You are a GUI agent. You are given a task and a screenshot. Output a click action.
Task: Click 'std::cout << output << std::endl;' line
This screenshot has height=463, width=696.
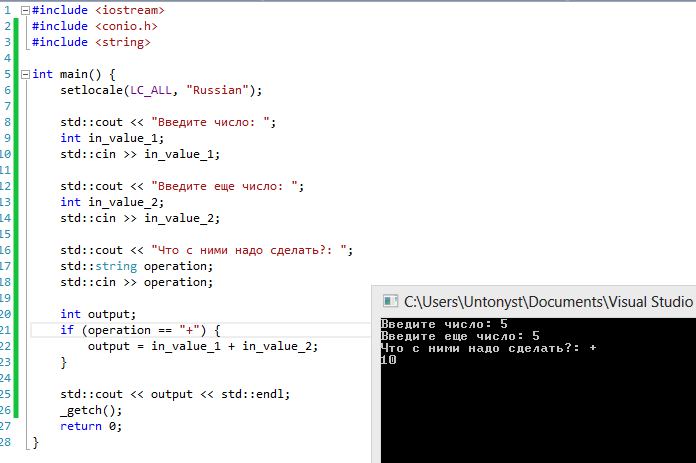pos(175,394)
